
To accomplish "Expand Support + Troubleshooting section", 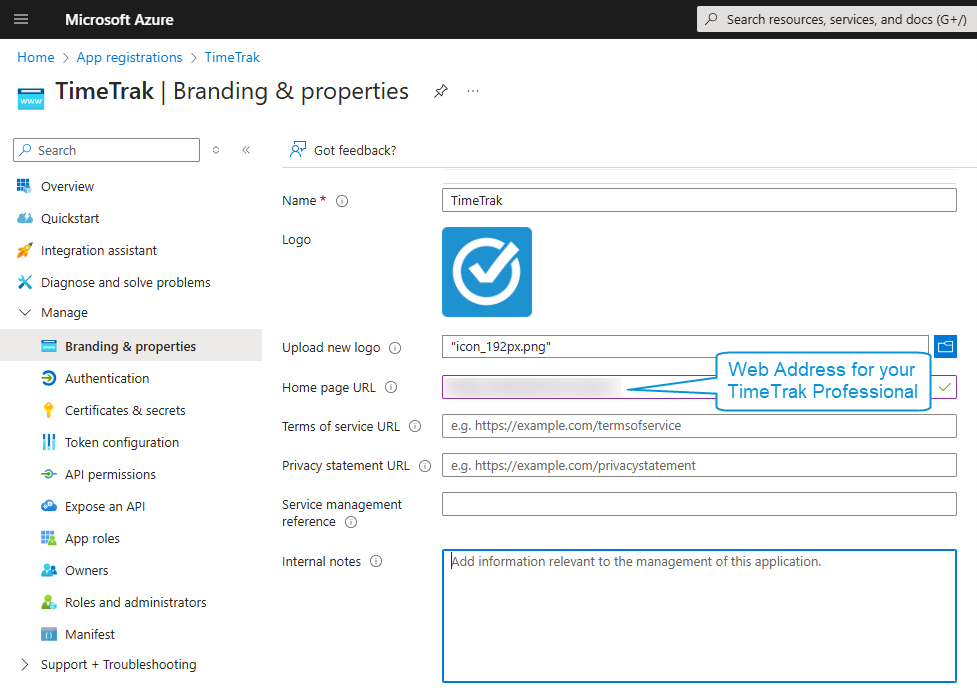I will pyautogui.click(x=25, y=664).
